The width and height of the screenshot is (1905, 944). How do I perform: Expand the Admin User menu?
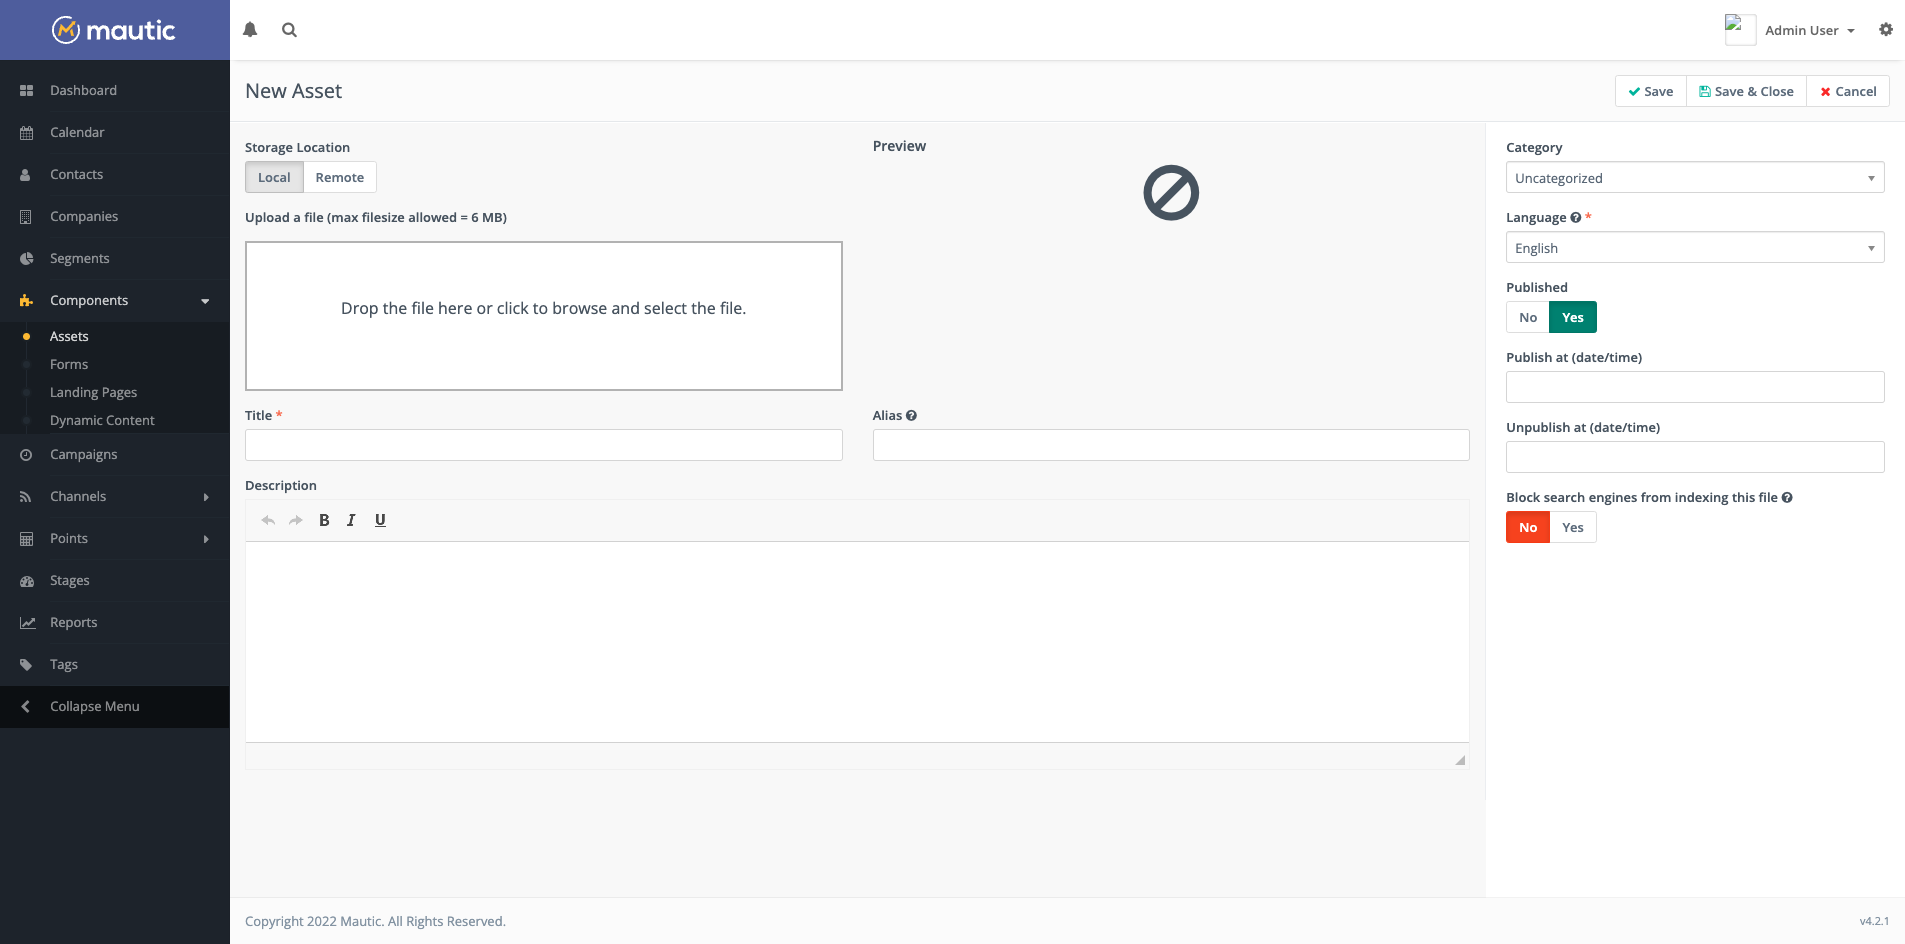tap(1808, 31)
